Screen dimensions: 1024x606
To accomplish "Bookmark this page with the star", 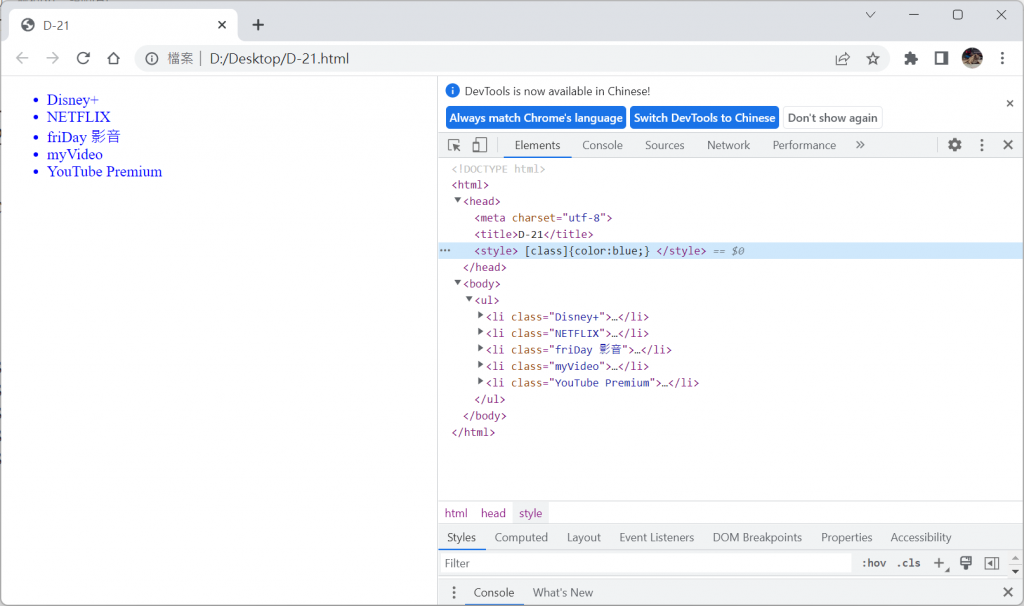I will 872,59.
